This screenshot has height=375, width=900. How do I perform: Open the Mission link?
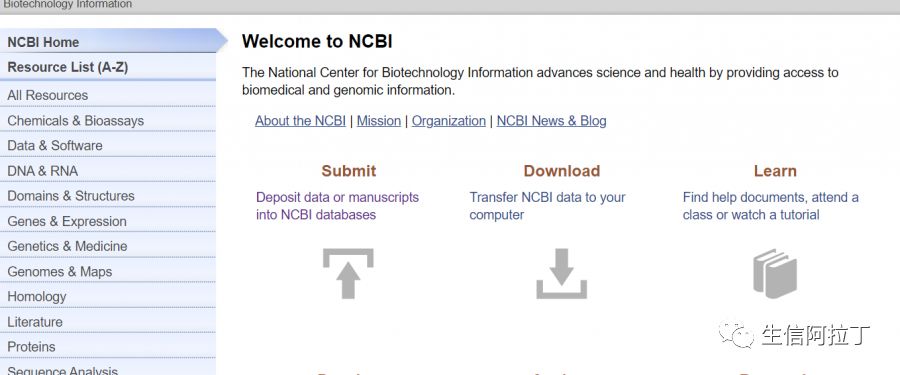pyautogui.click(x=379, y=121)
